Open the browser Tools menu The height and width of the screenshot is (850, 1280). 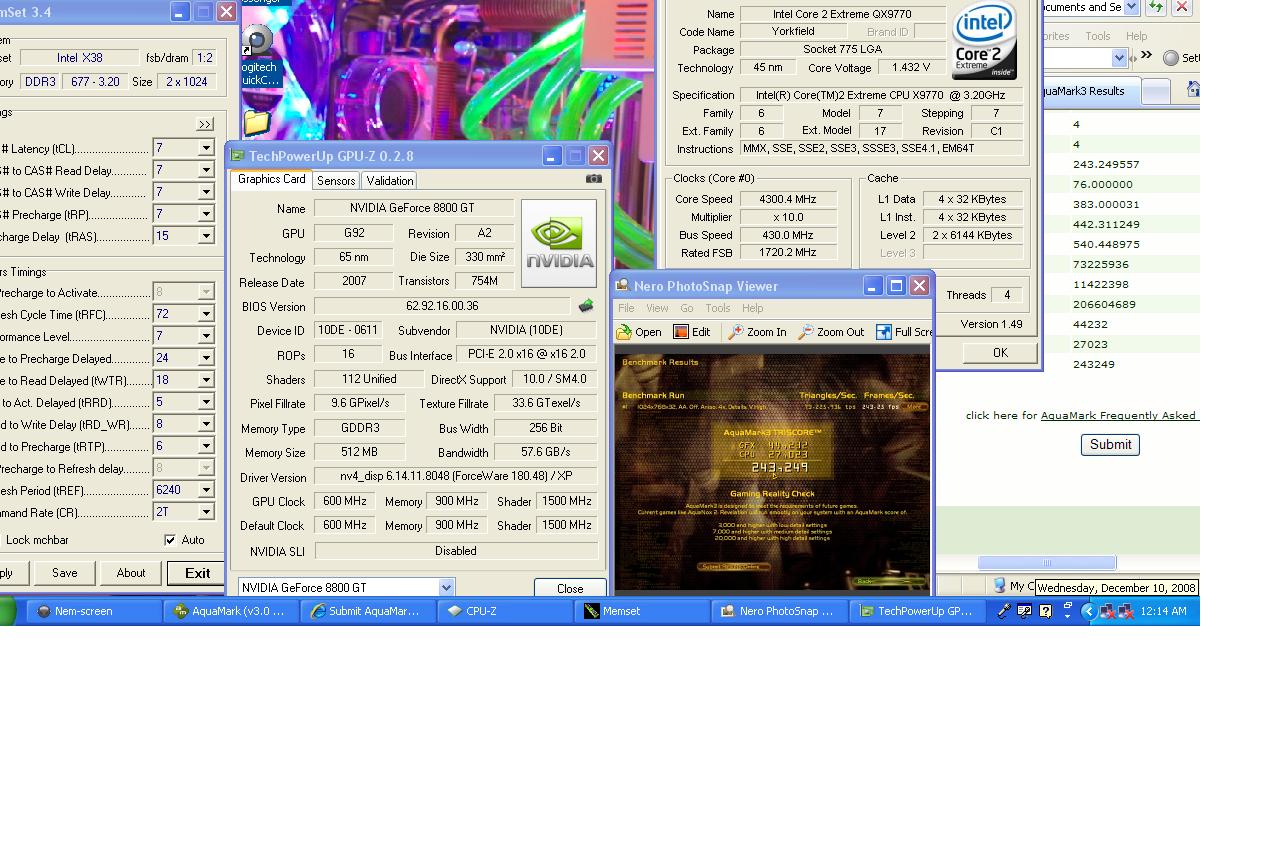click(1098, 36)
